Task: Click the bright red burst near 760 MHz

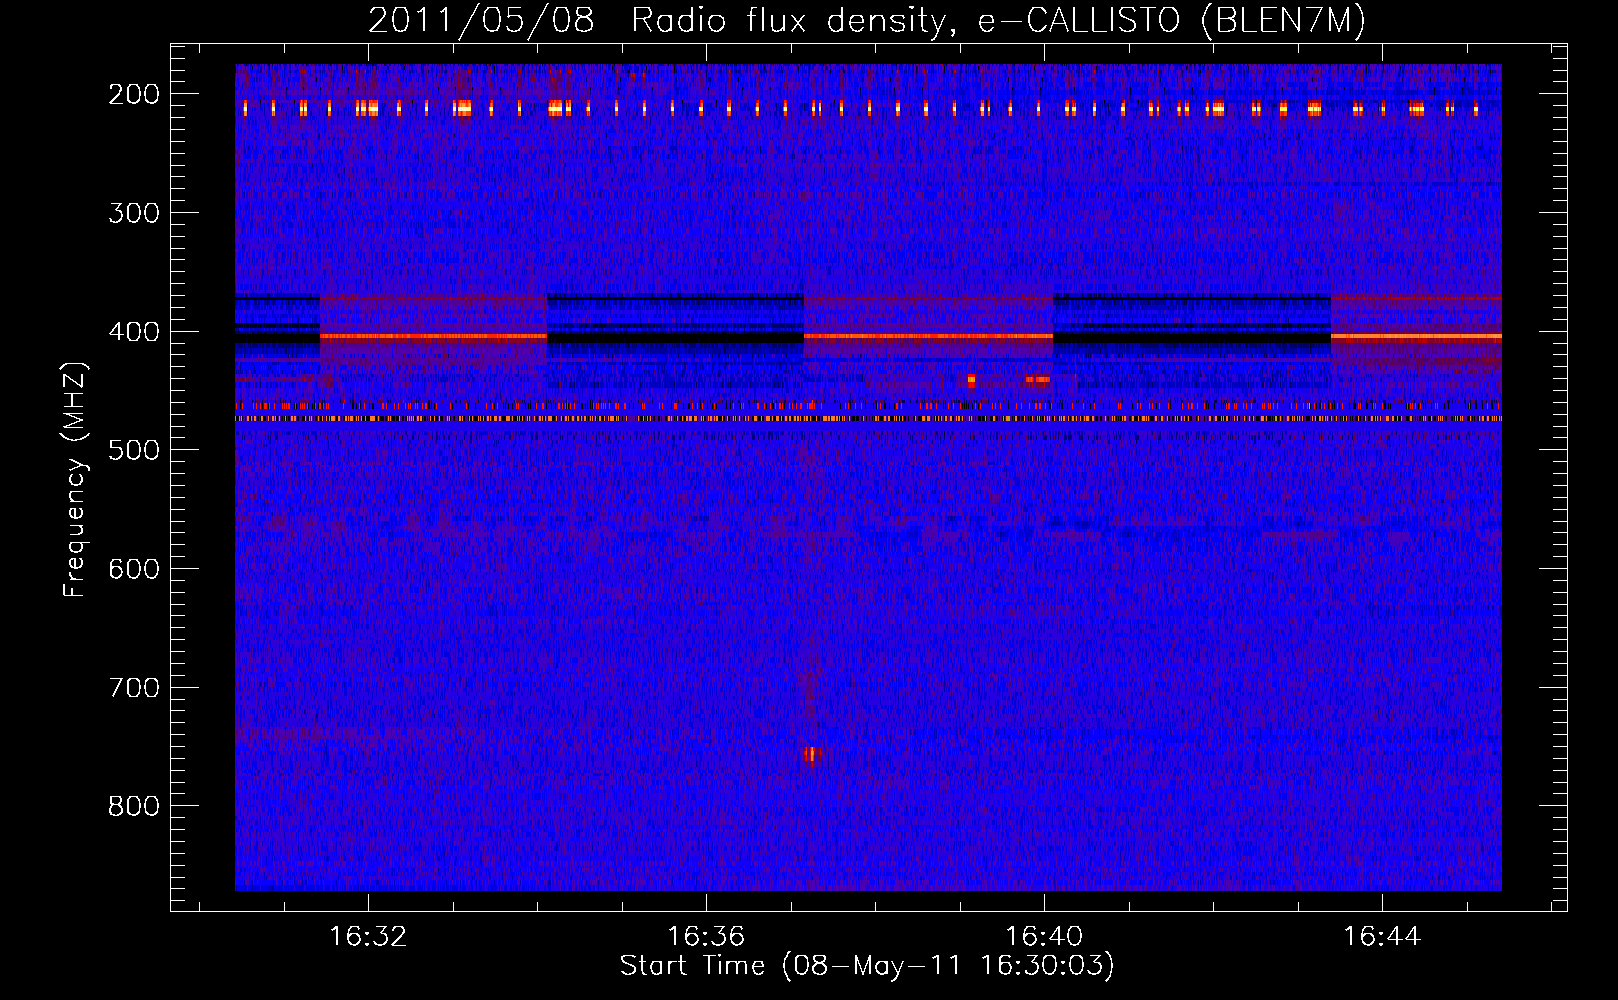Action: (811, 754)
